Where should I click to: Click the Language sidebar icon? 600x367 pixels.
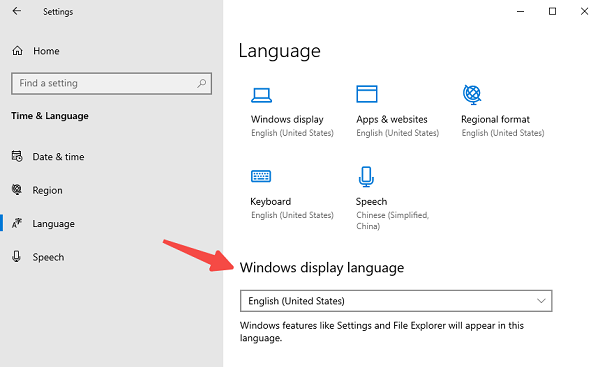click(17, 223)
